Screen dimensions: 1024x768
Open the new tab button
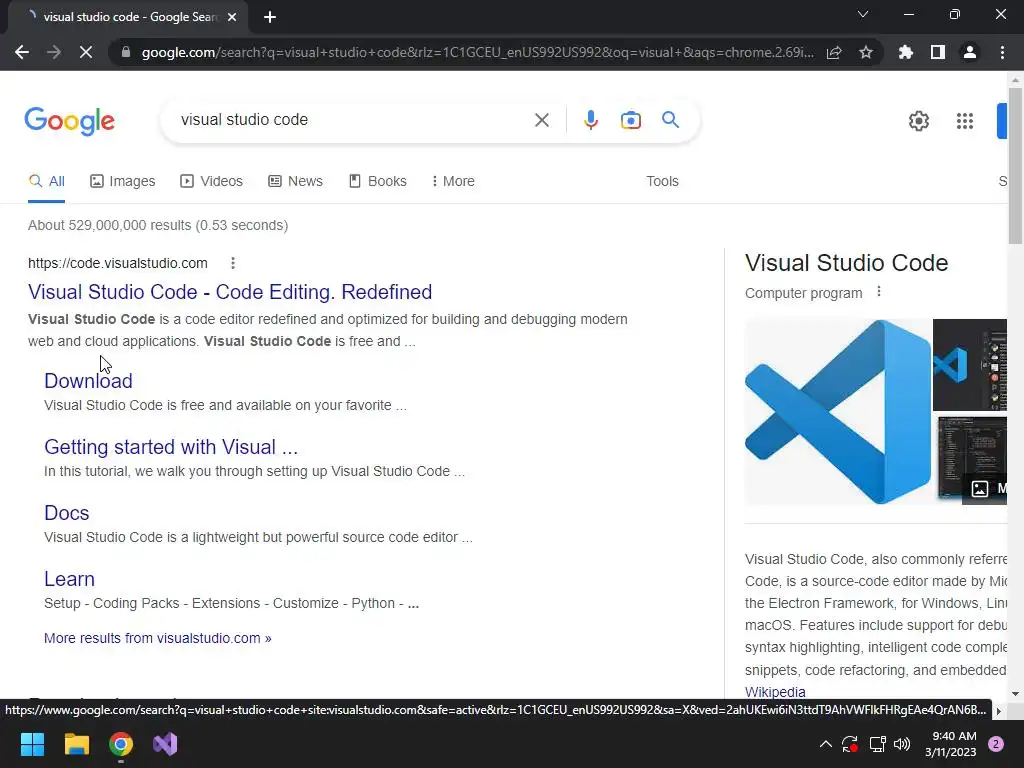(x=270, y=17)
